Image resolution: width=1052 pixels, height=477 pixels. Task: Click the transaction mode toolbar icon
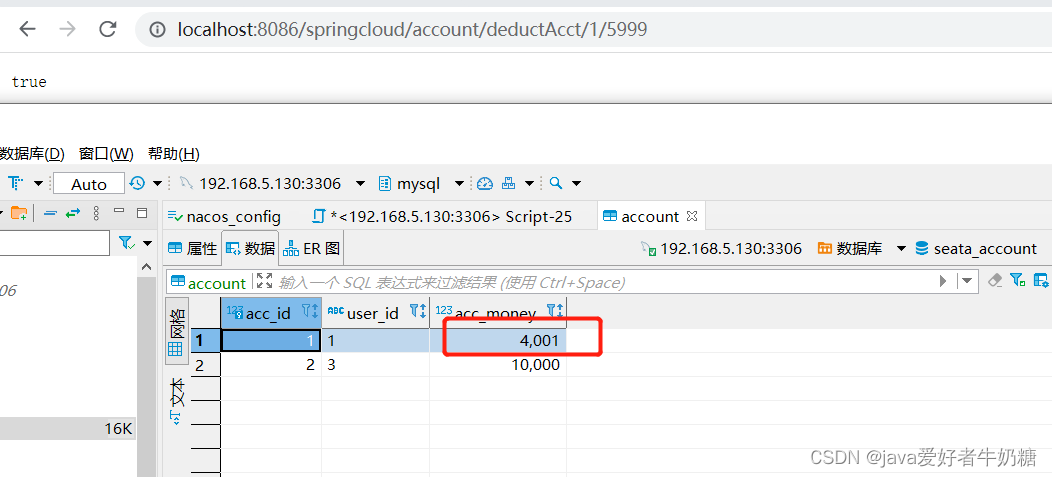tap(16, 183)
